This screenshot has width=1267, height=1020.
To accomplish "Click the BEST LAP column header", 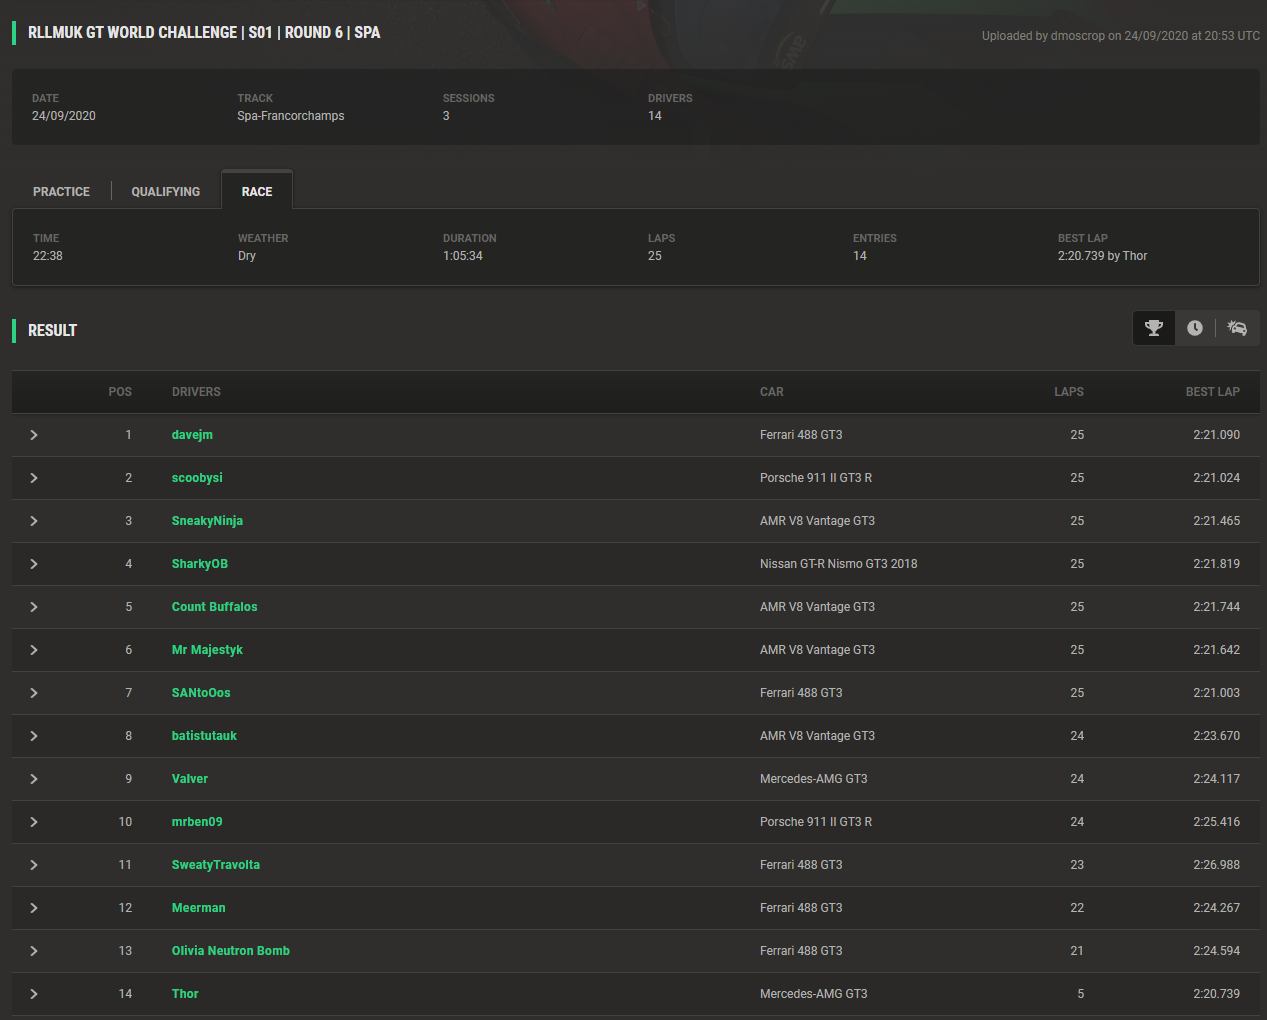I will point(1212,392).
